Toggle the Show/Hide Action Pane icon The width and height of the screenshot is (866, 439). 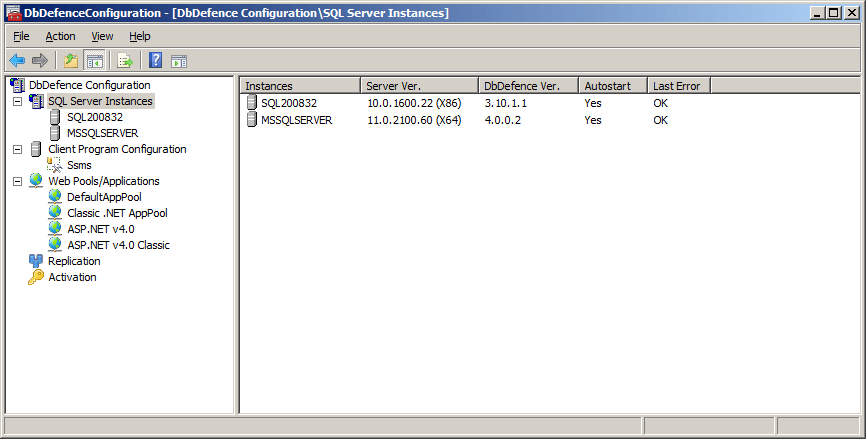179,61
